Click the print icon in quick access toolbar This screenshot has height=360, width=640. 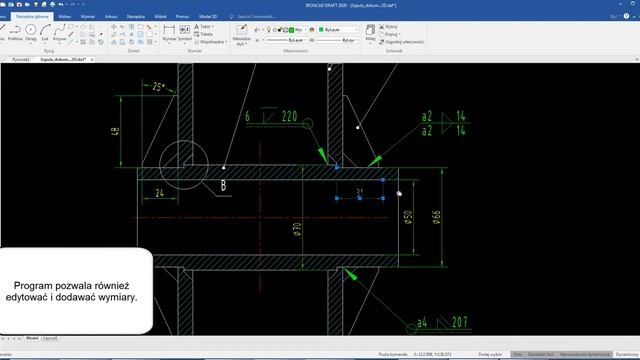coord(52,4)
